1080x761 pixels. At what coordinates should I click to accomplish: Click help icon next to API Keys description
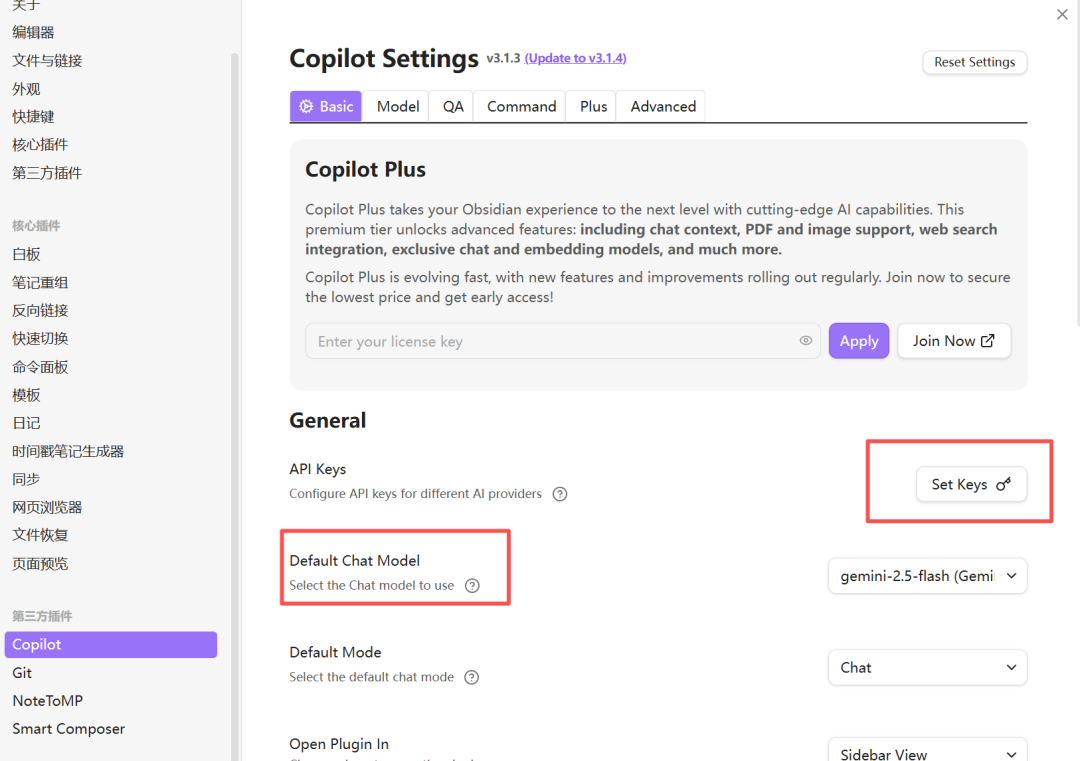[560, 494]
